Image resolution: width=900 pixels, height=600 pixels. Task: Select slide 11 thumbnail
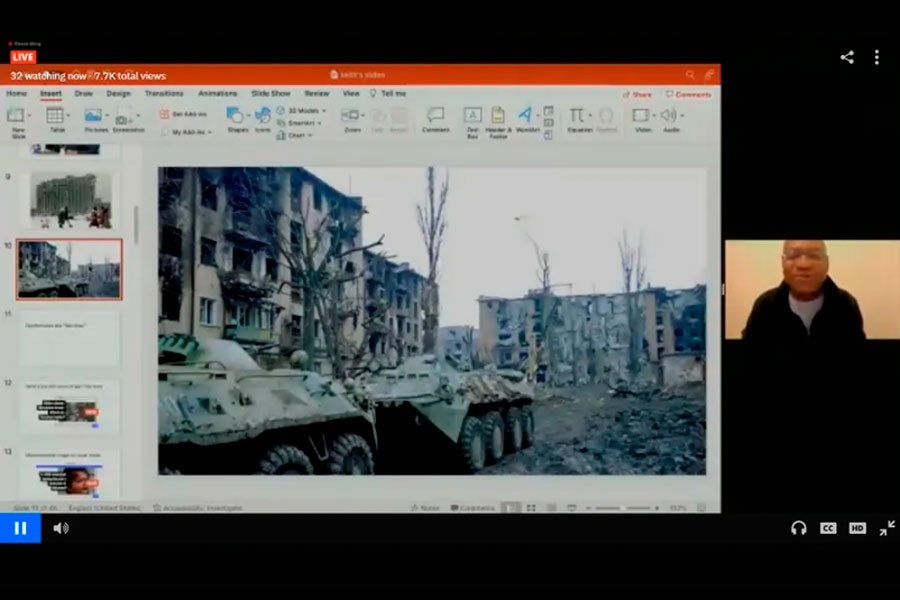coord(70,339)
